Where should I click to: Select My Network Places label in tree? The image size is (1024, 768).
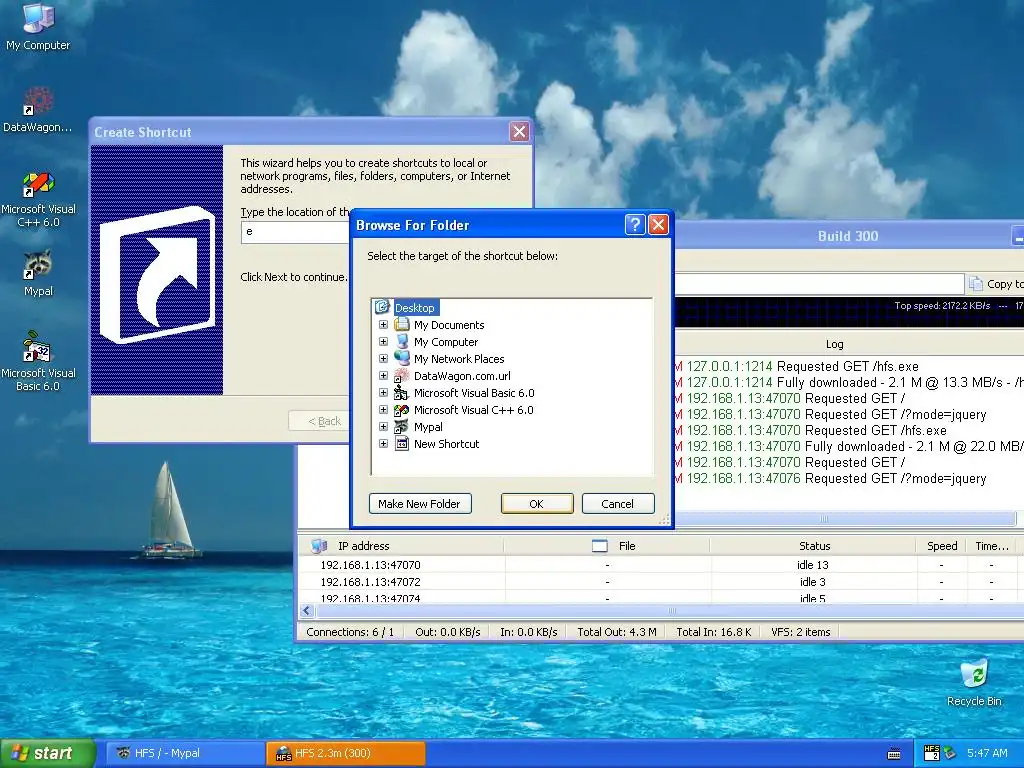pos(458,359)
